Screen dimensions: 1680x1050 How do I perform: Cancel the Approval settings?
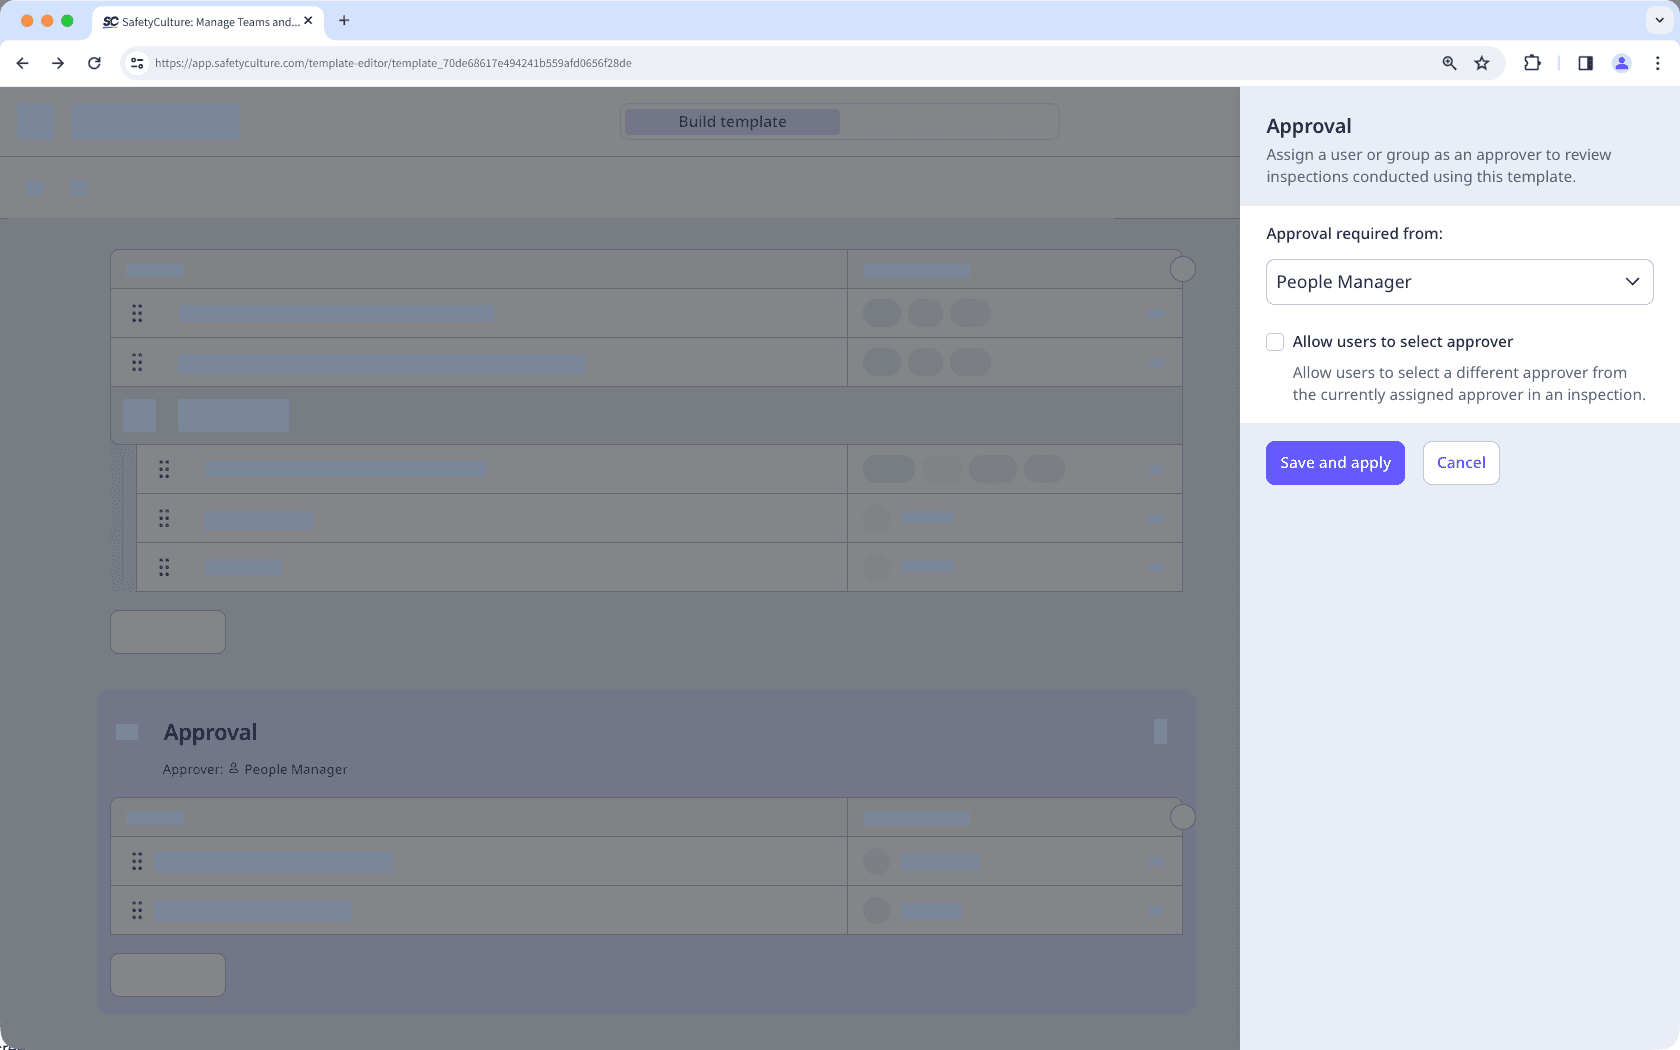1460,462
